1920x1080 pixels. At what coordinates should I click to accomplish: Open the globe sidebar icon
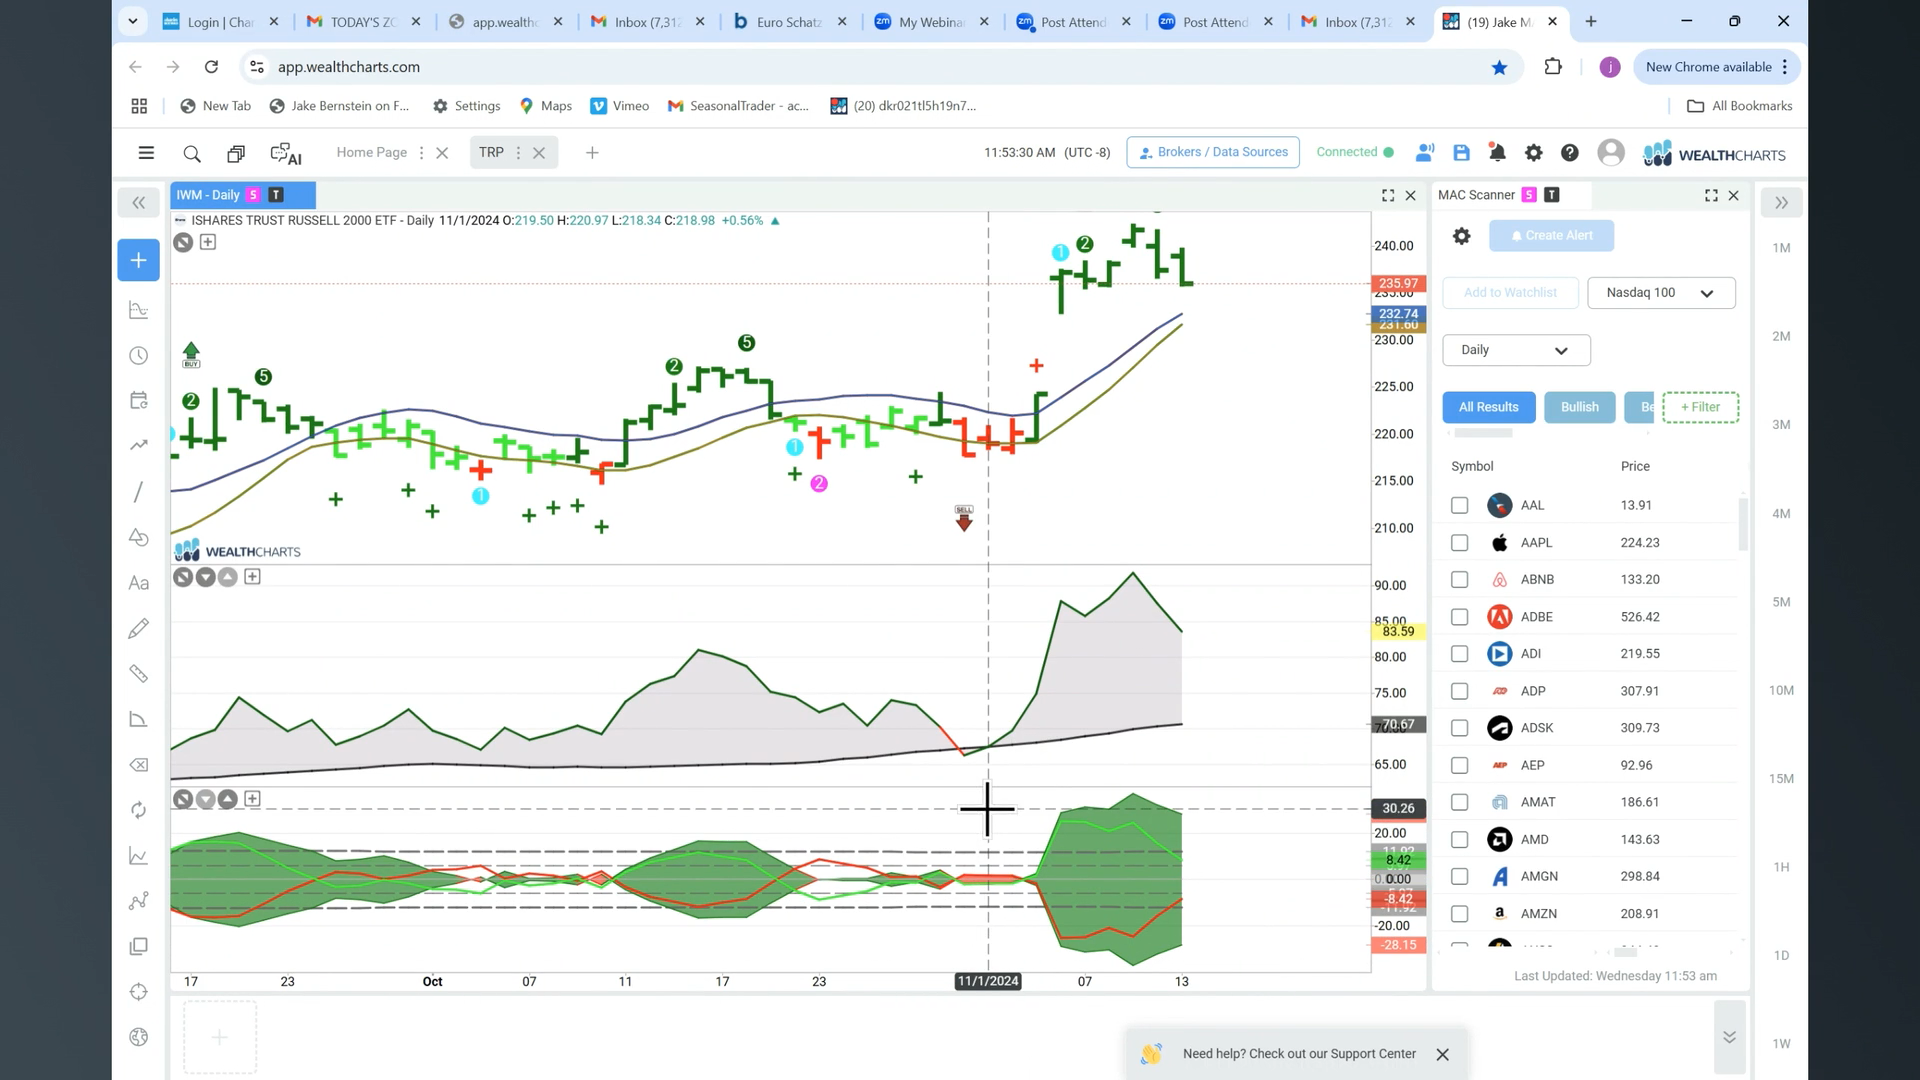coord(138,1037)
